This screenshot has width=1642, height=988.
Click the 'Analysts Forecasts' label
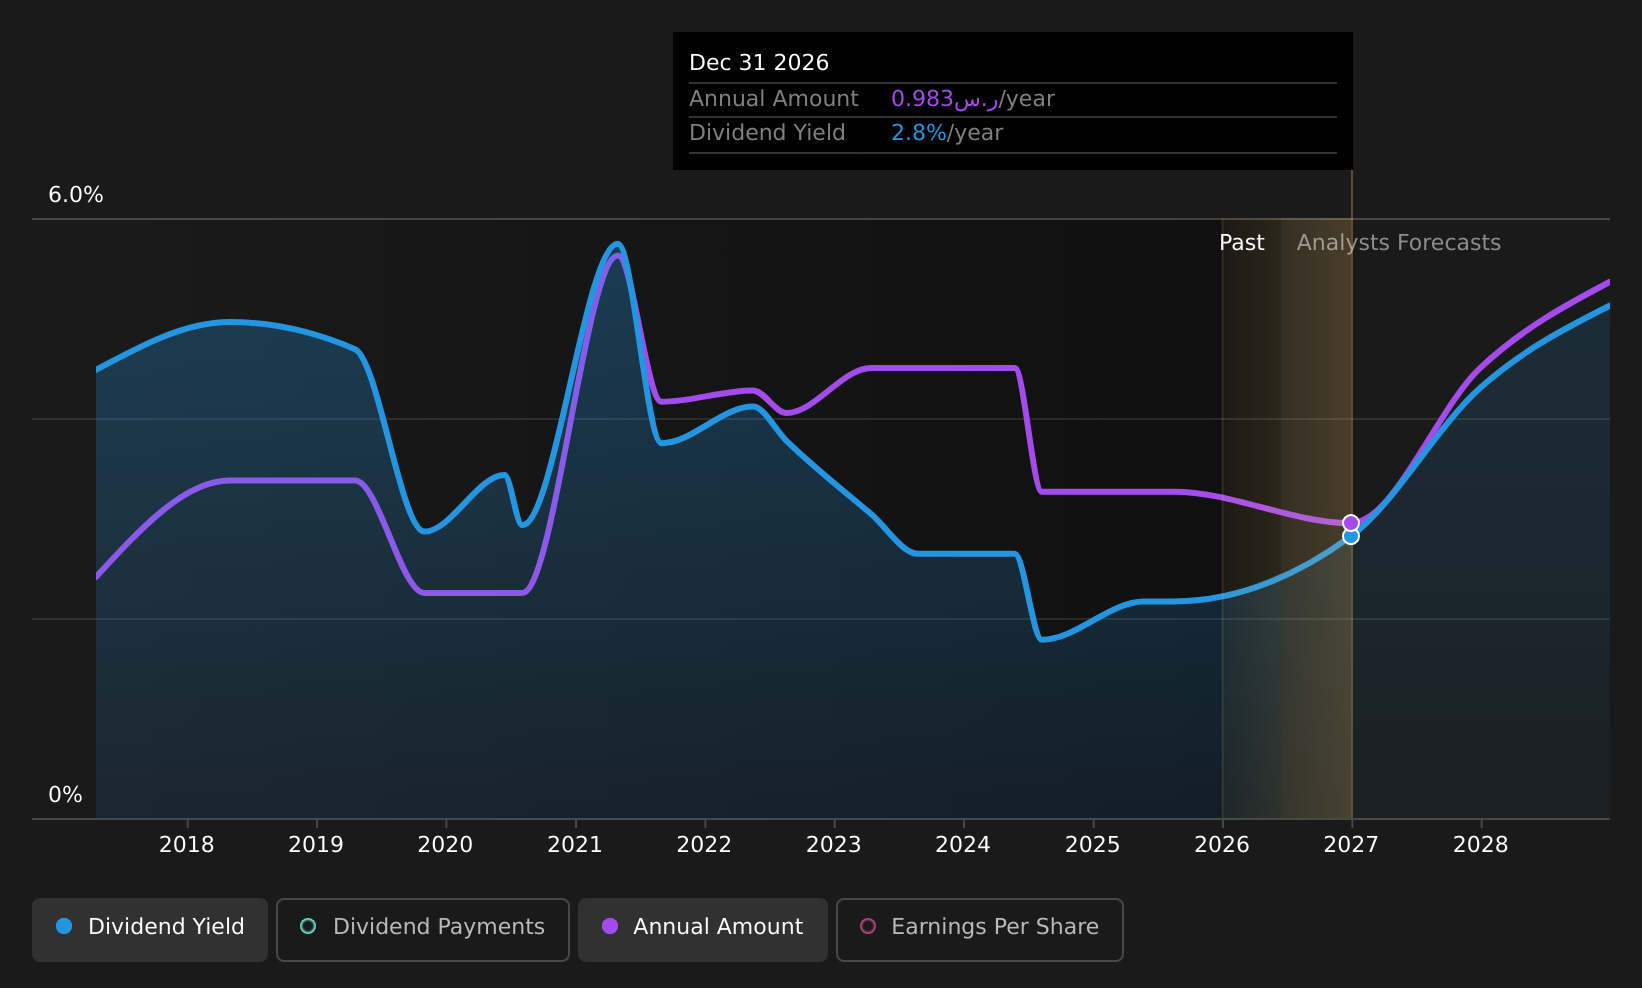(x=1398, y=243)
